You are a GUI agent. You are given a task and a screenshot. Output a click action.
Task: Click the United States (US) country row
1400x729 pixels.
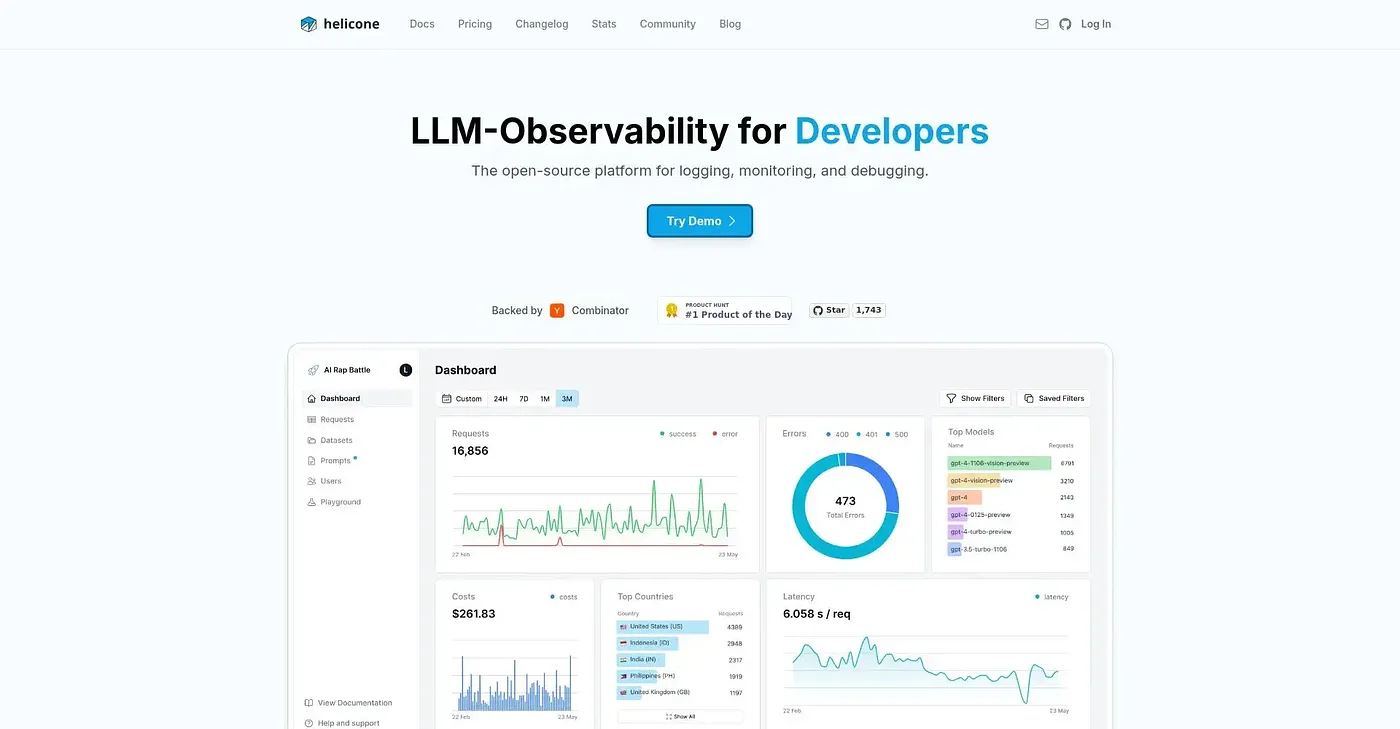coord(680,627)
